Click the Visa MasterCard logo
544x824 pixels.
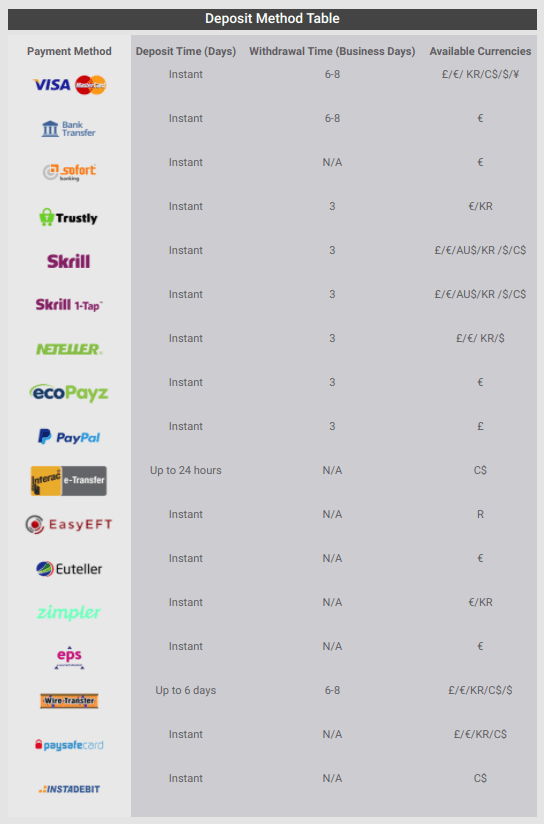(x=69, y=85)
